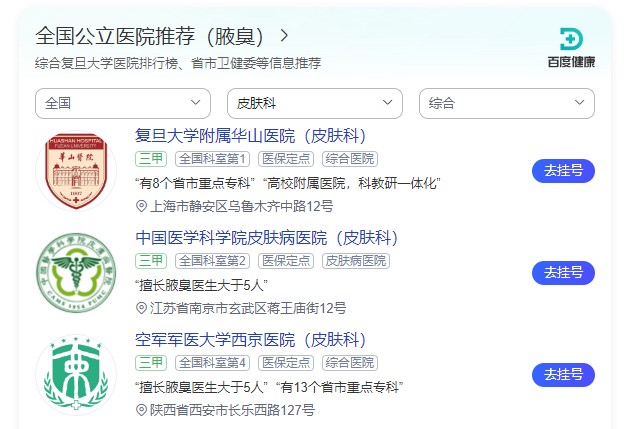This screenshot has height=429, width=634.
Task: Click 去挂号 button for 皮肤病医院
Action: click(563, 273)
